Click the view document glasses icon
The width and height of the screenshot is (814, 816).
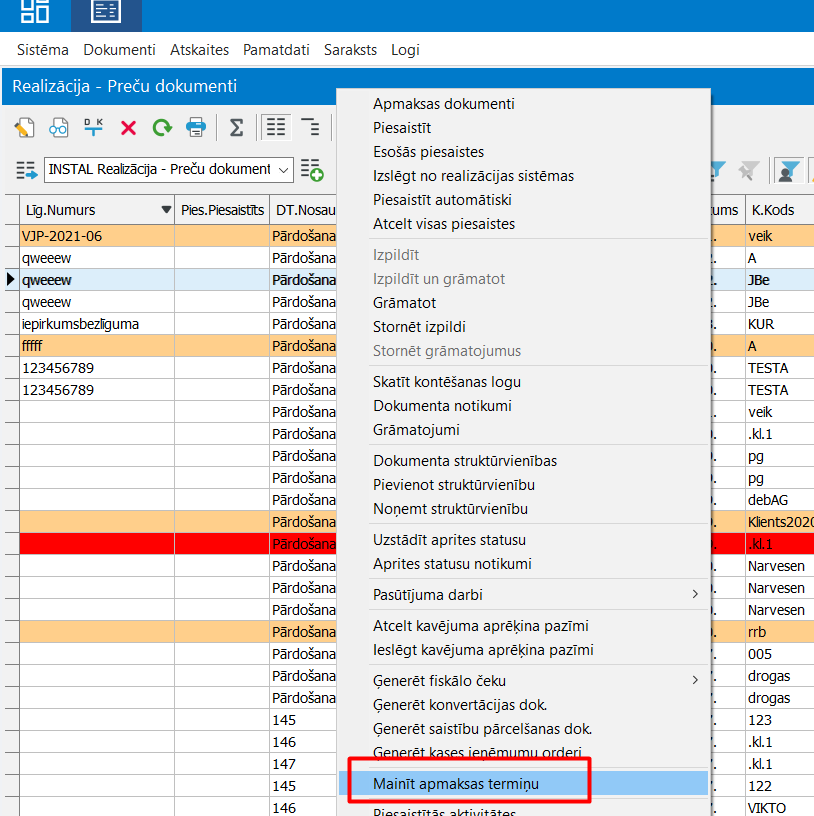tap(59, 127)
